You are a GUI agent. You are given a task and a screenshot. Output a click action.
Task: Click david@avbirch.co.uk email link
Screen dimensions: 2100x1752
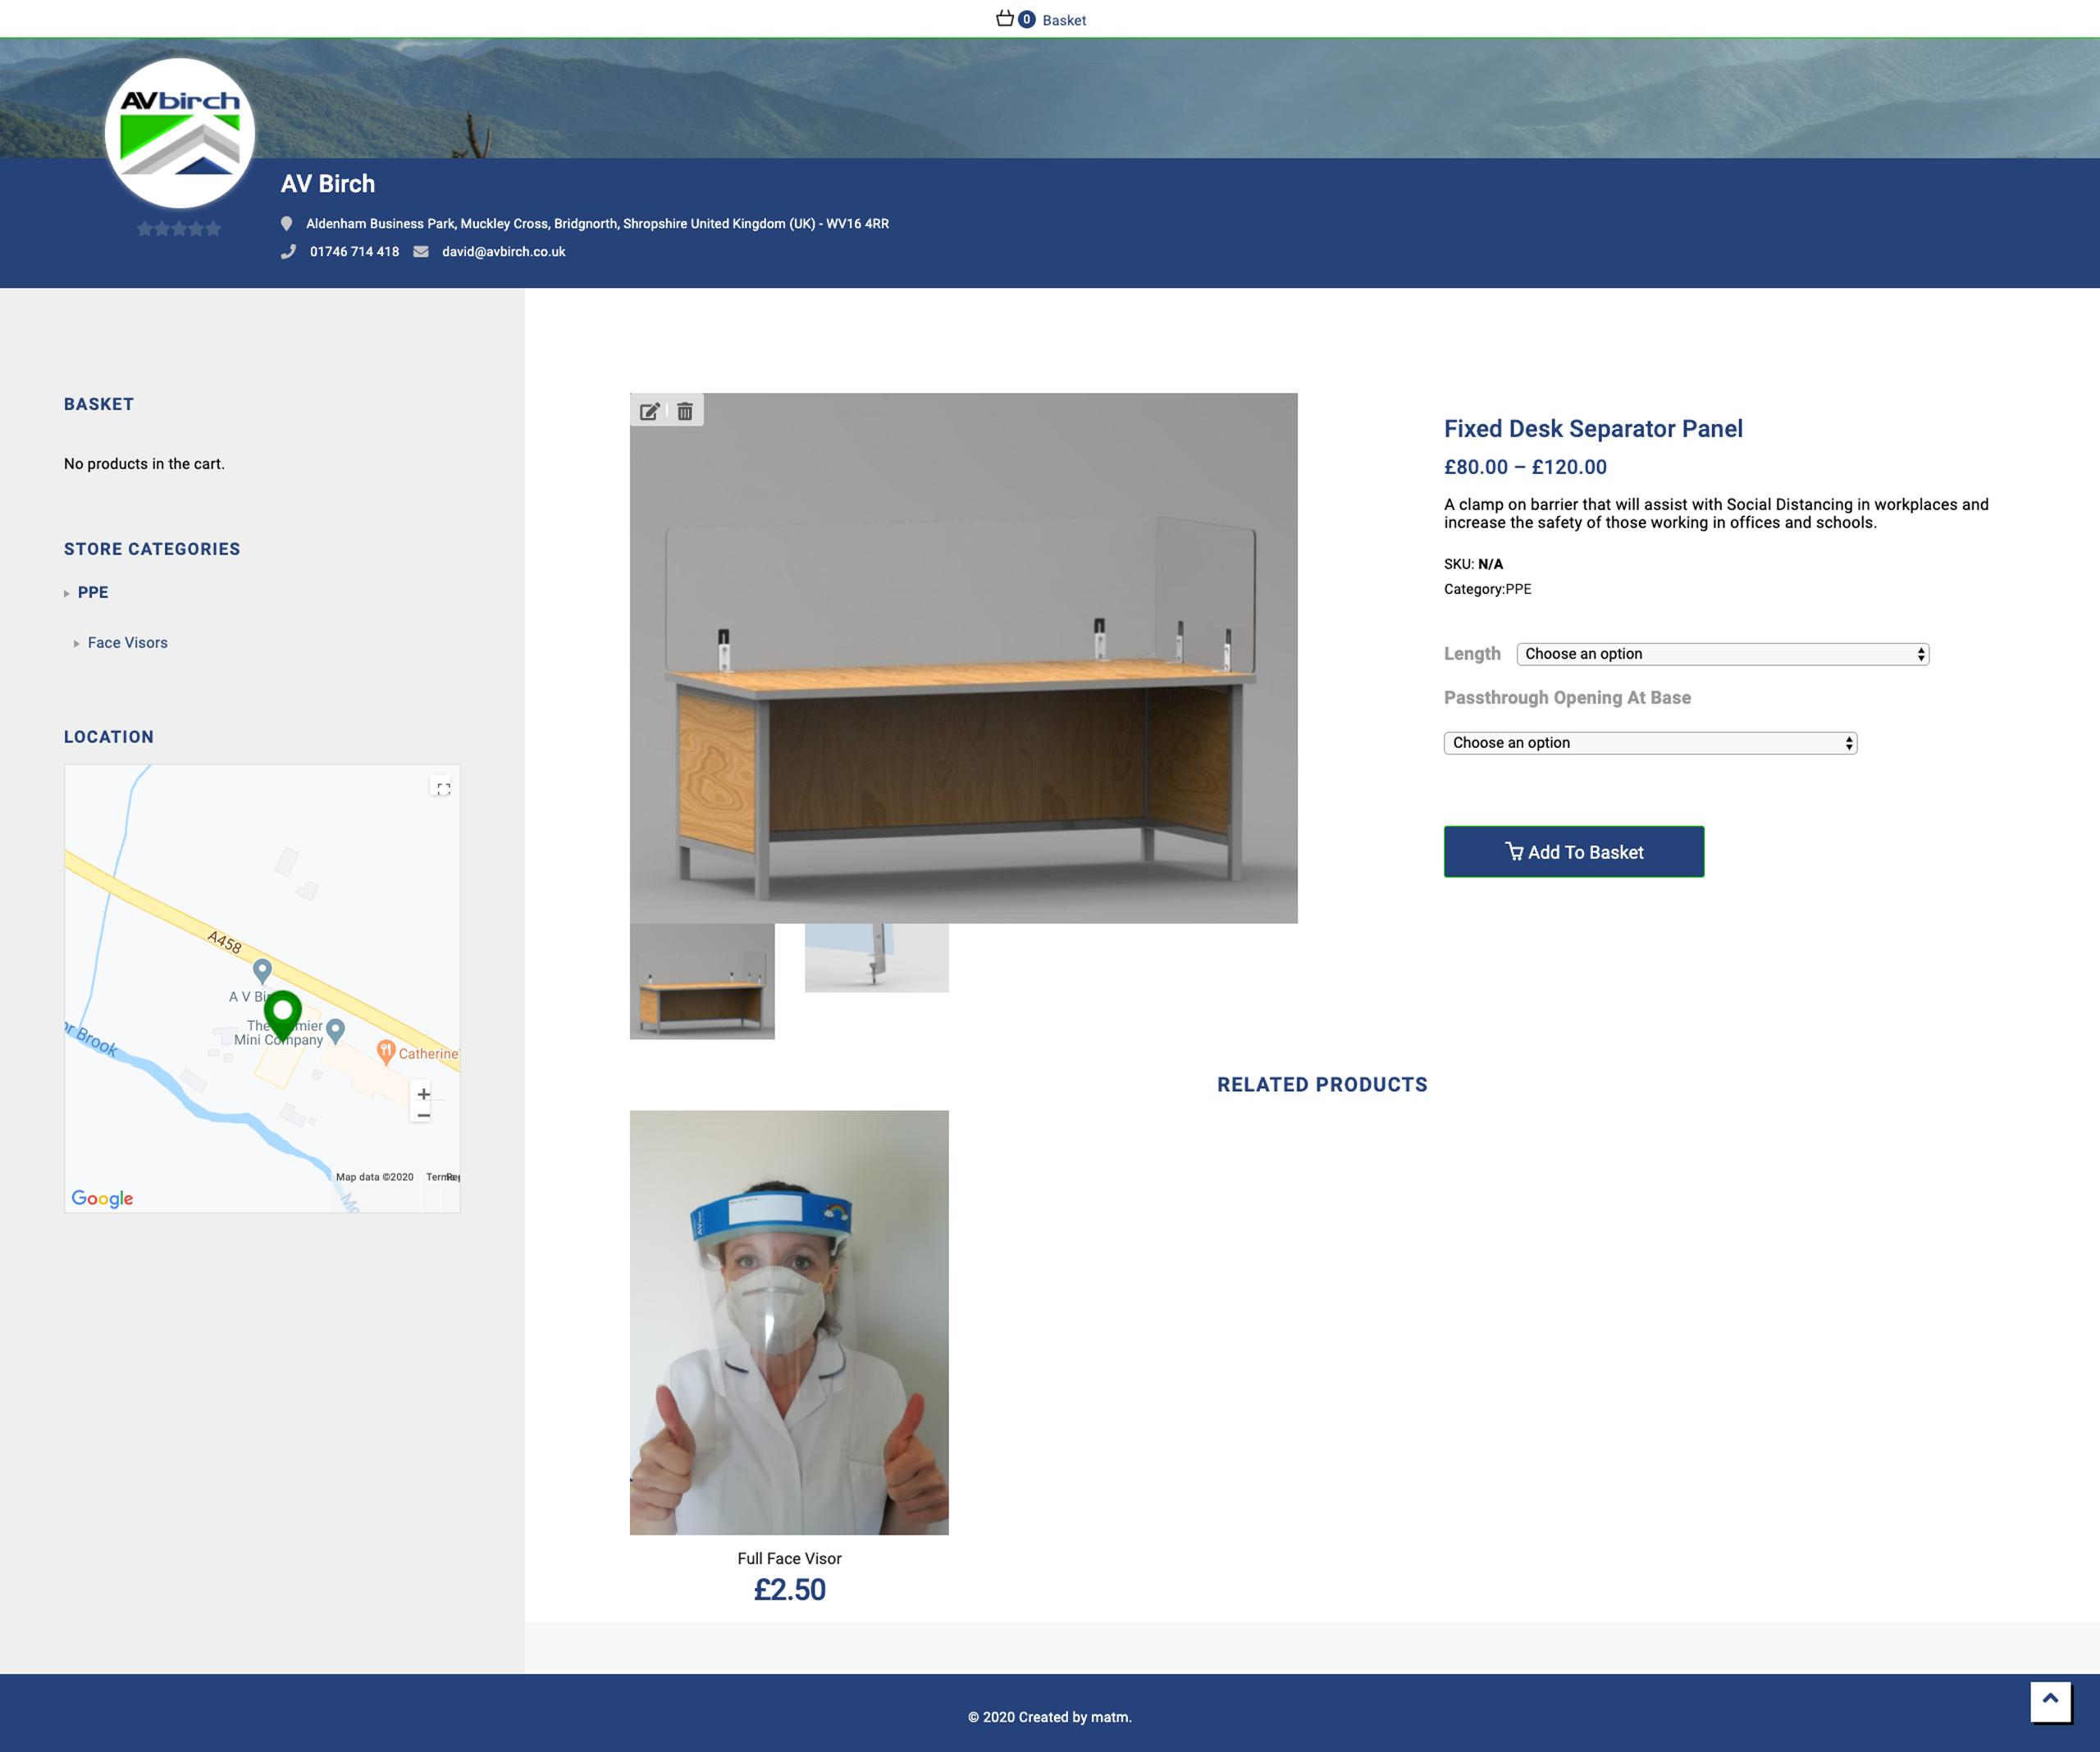point(503,252)
